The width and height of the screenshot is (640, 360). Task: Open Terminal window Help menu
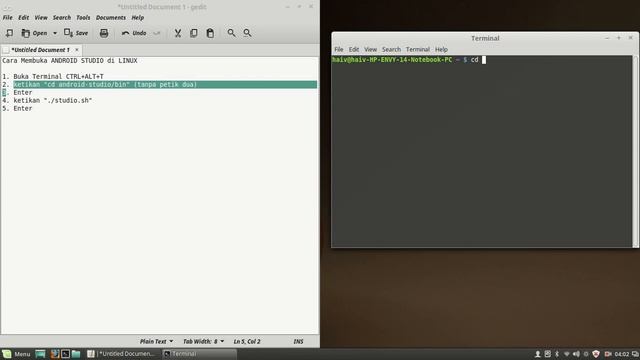[x=441, y=49]
